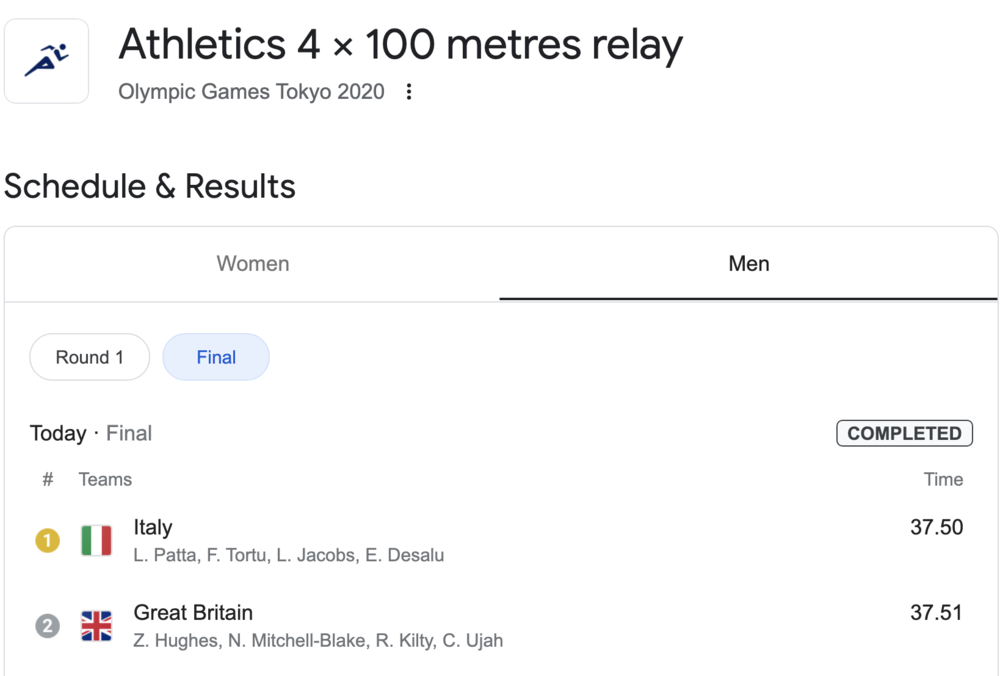The width and height of the screenshot is (1000, 676).
Task: Select the Final filter chip
Action: pos(216,357)
